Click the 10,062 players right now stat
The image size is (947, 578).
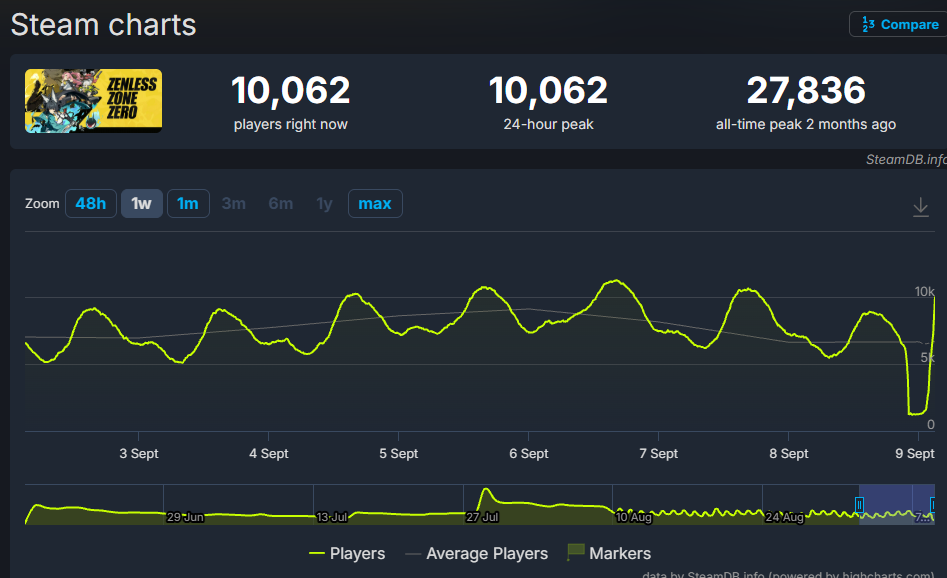[291, 102]
